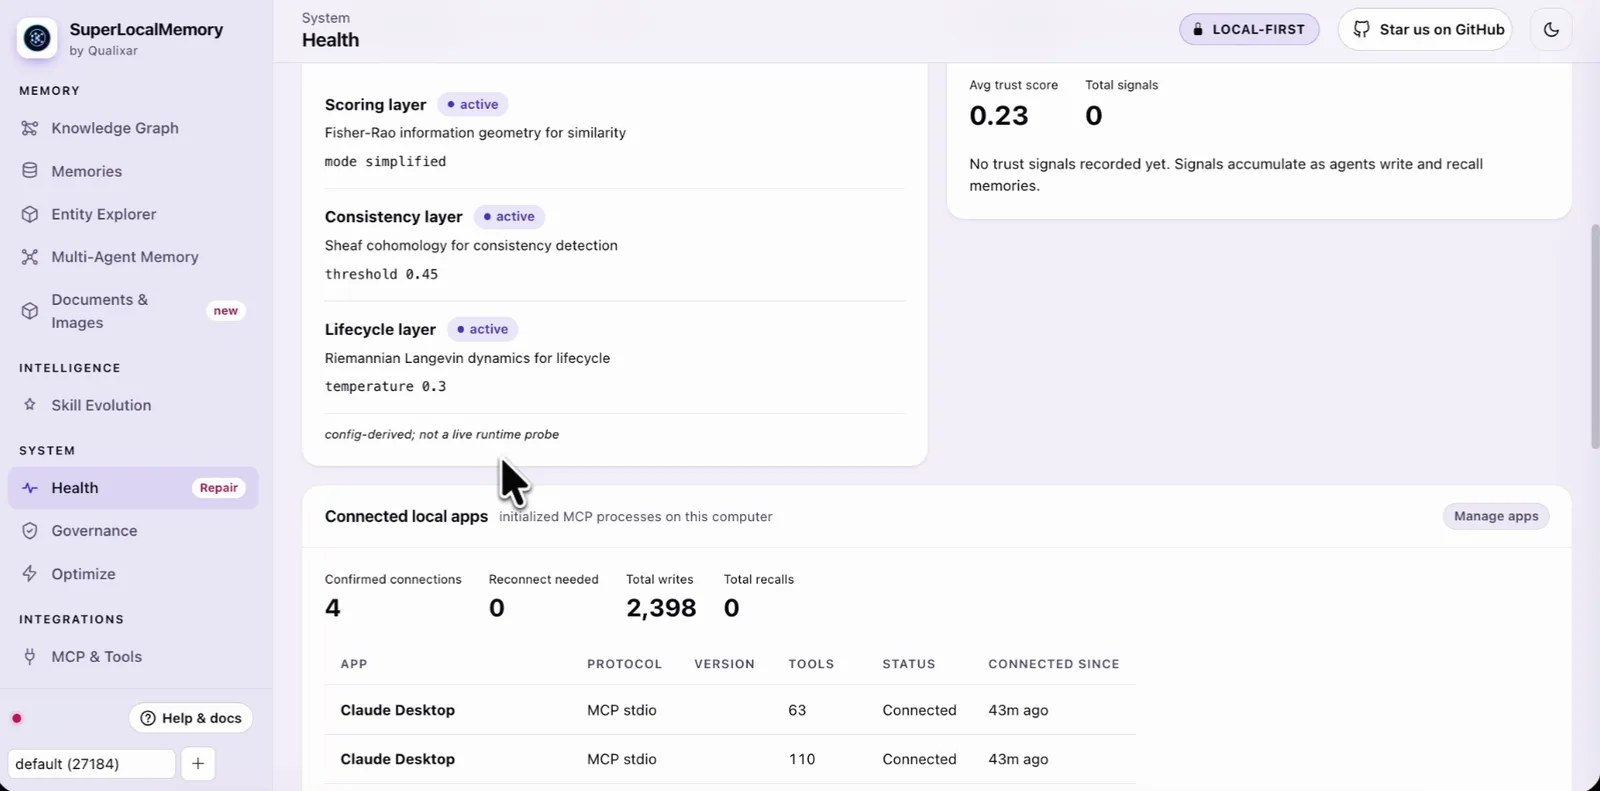Click the Optimize lightning icon
The width and height of the screenshot is (1600, 791).
pyautogui.click(x=30, y=574)
